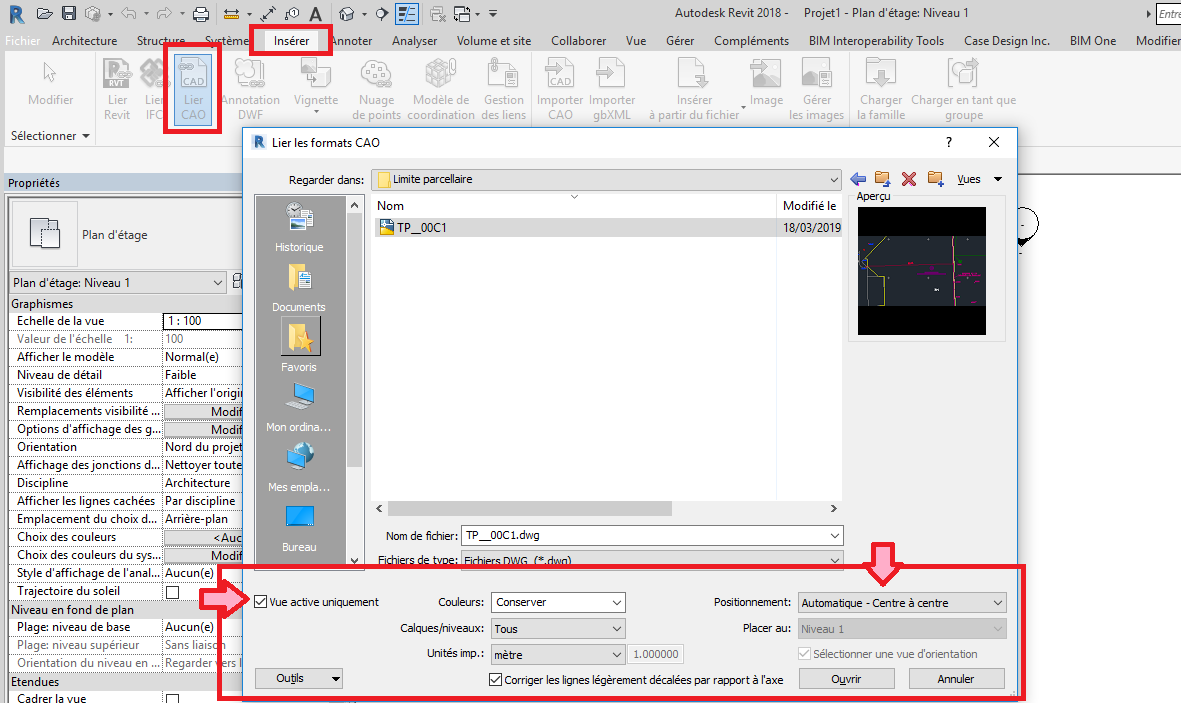Viewport: 1181px width, 703px height.
Task: Save the project with the floppy disk icon
Action: [69, 14]
